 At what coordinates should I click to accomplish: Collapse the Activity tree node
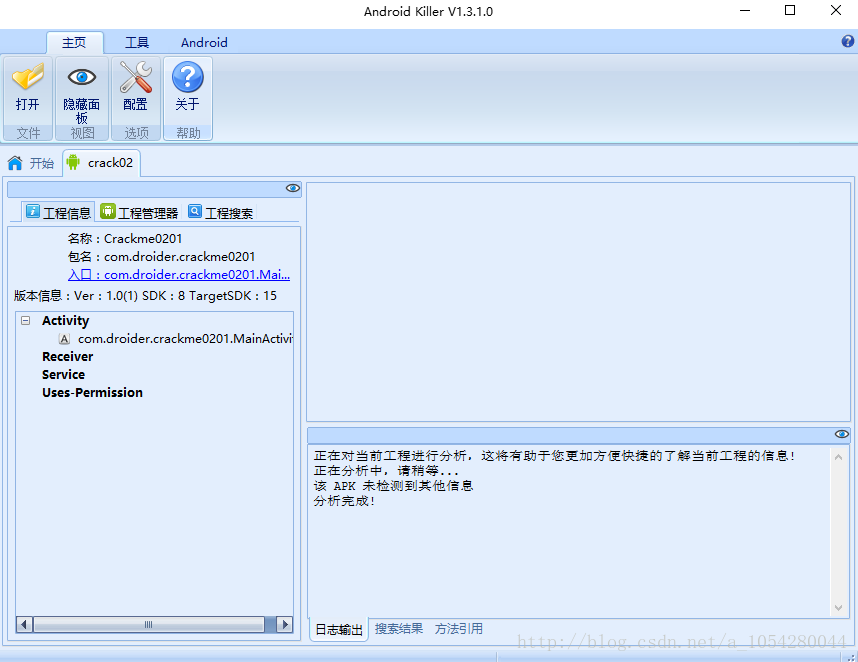[26, 321]
